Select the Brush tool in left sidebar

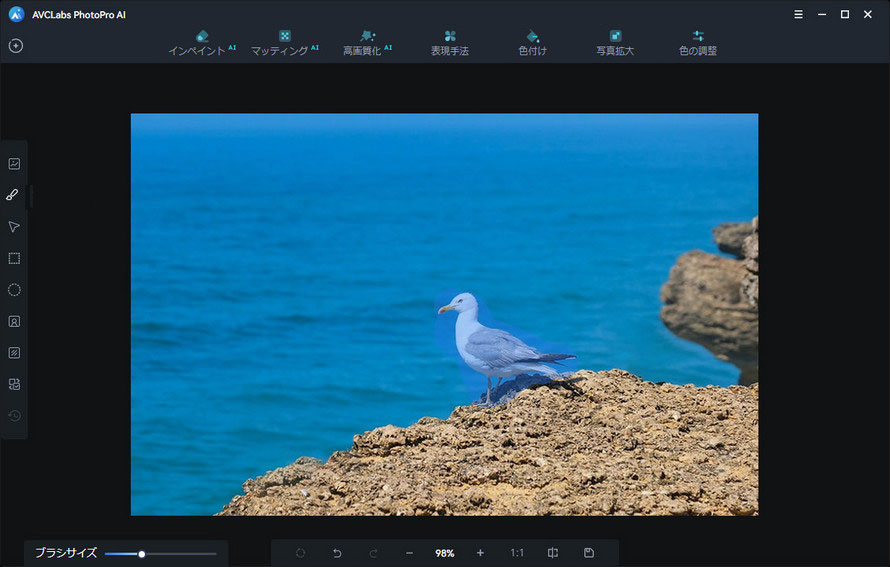tap(12, 195)
